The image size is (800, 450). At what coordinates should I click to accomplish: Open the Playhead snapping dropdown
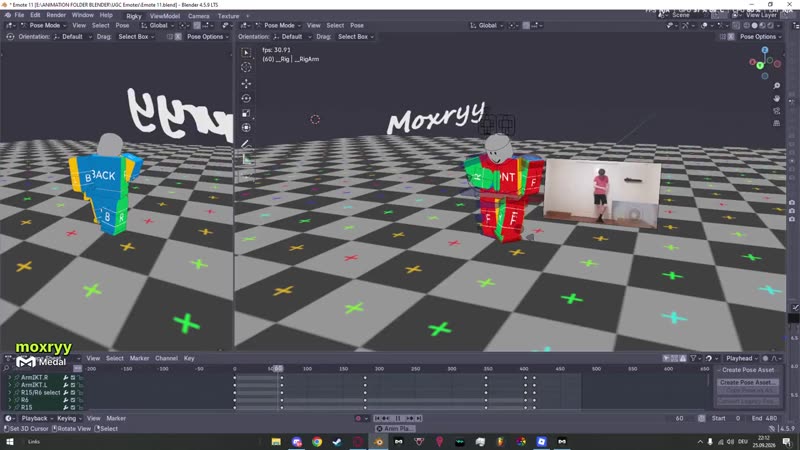(742, 358)
